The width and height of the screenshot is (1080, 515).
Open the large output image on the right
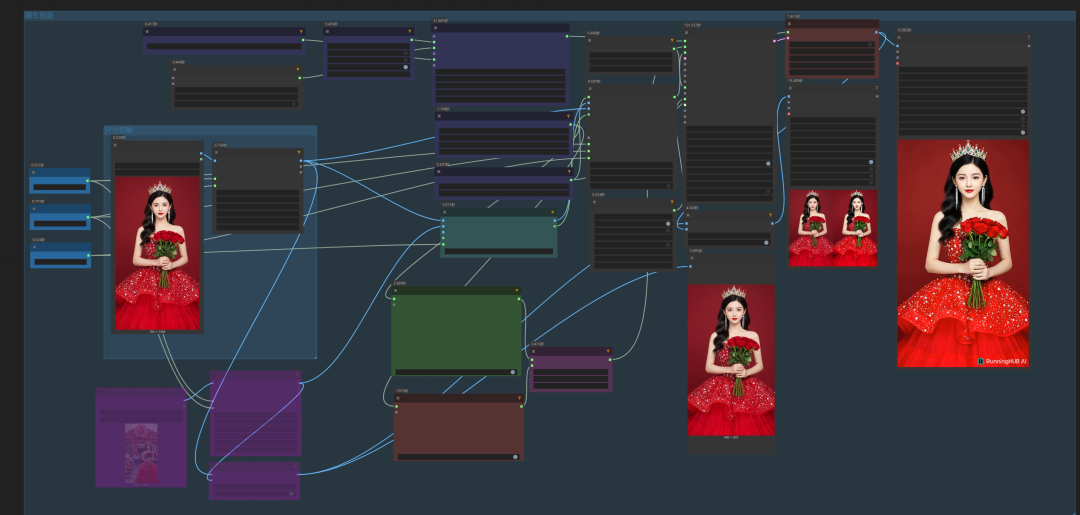[963, 253]
